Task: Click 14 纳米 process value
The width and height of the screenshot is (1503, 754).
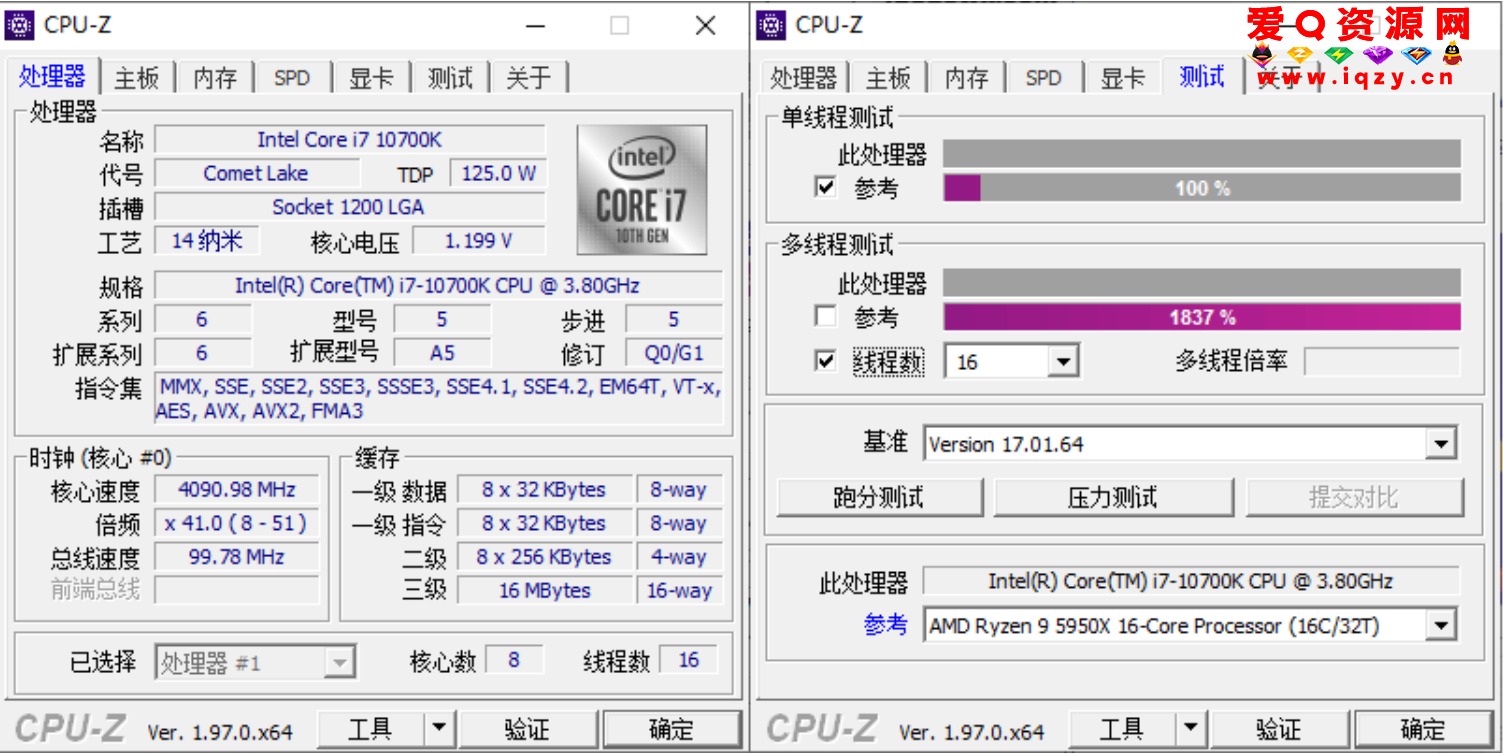Action: tap(207, 240)
